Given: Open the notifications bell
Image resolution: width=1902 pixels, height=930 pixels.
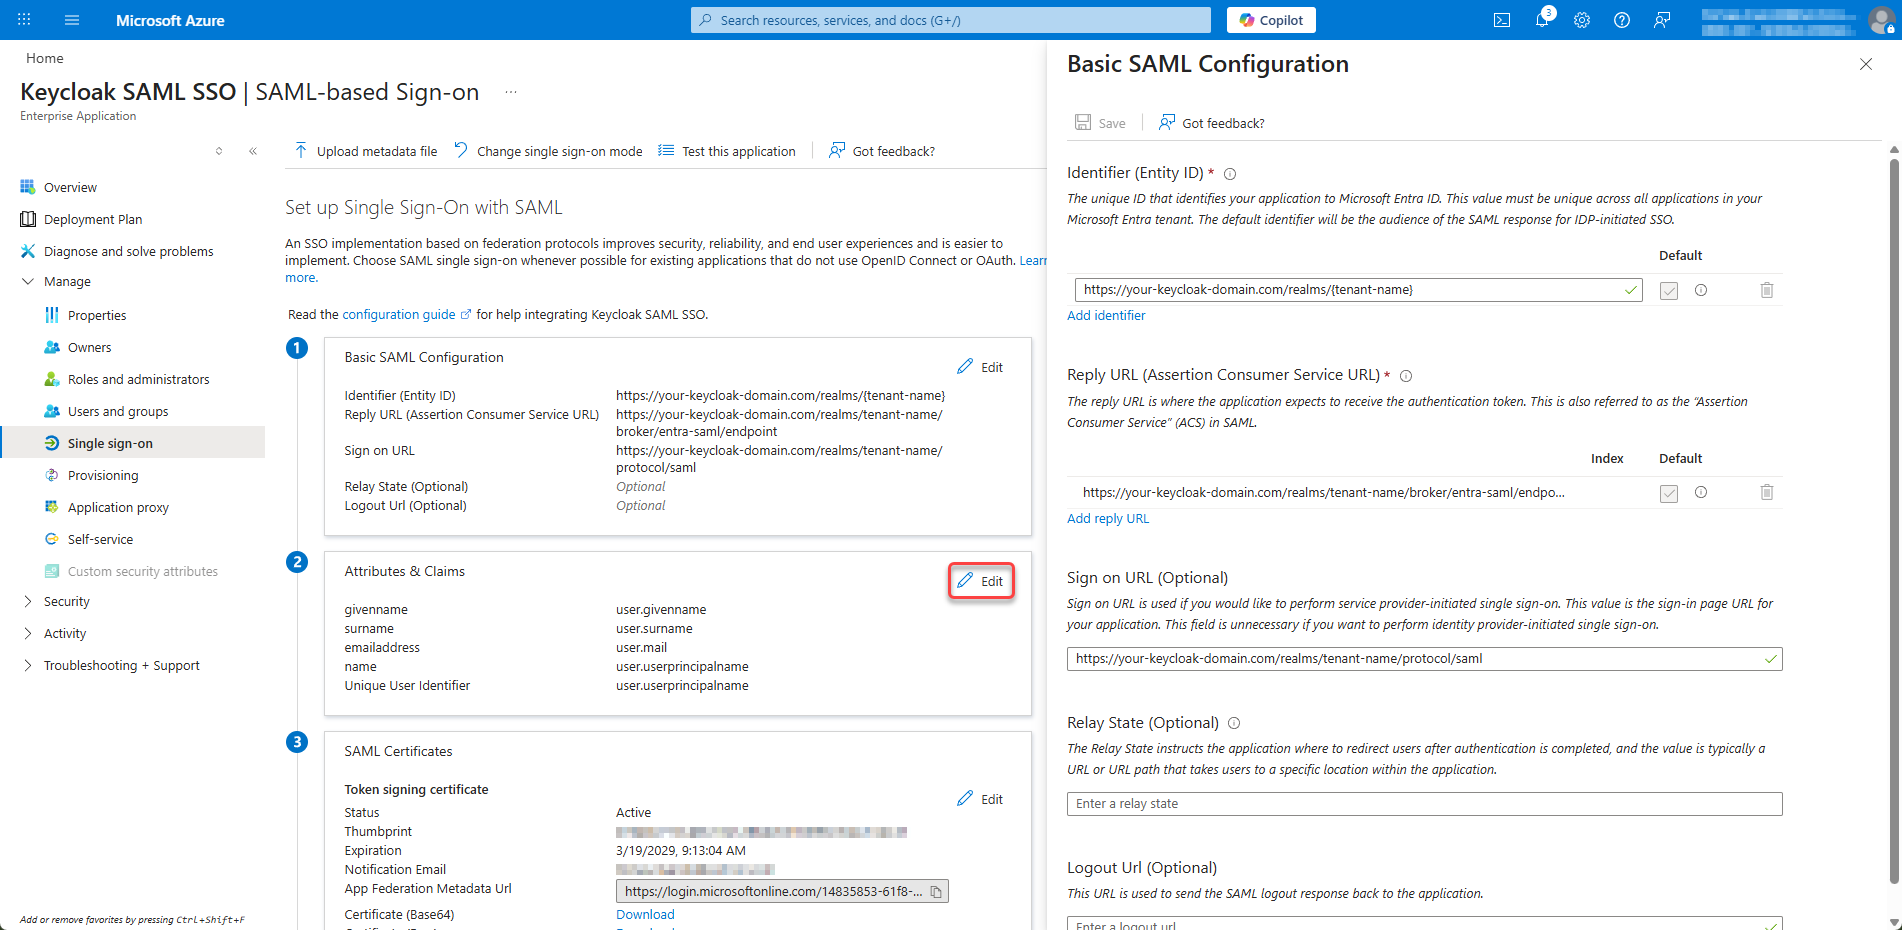Looking at the screenshot, I should coord(1542,20).
